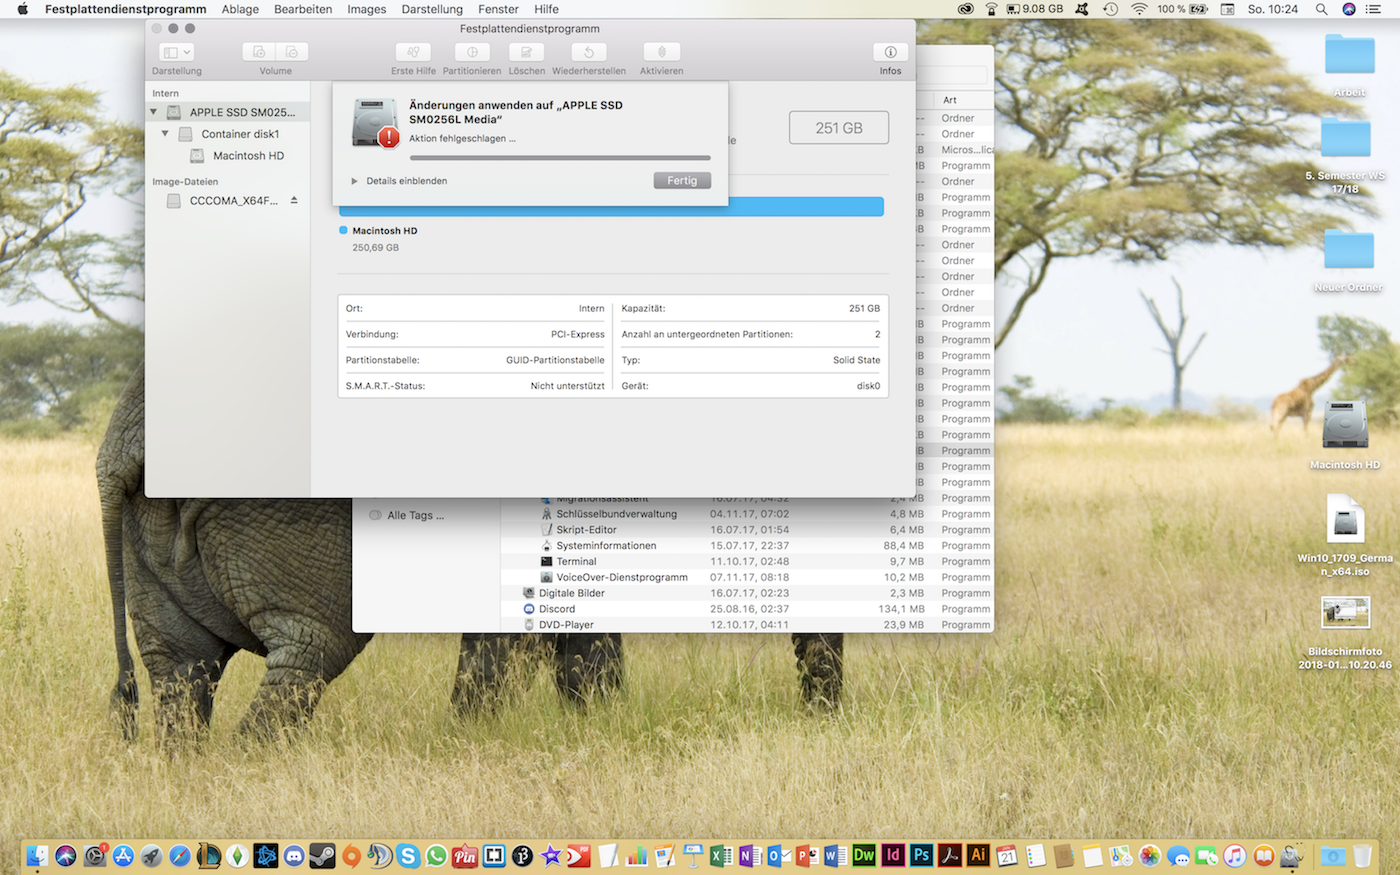
Task: Click the Löschen toolbar icon
Action: pyautogui.click(x=526, y=52)
